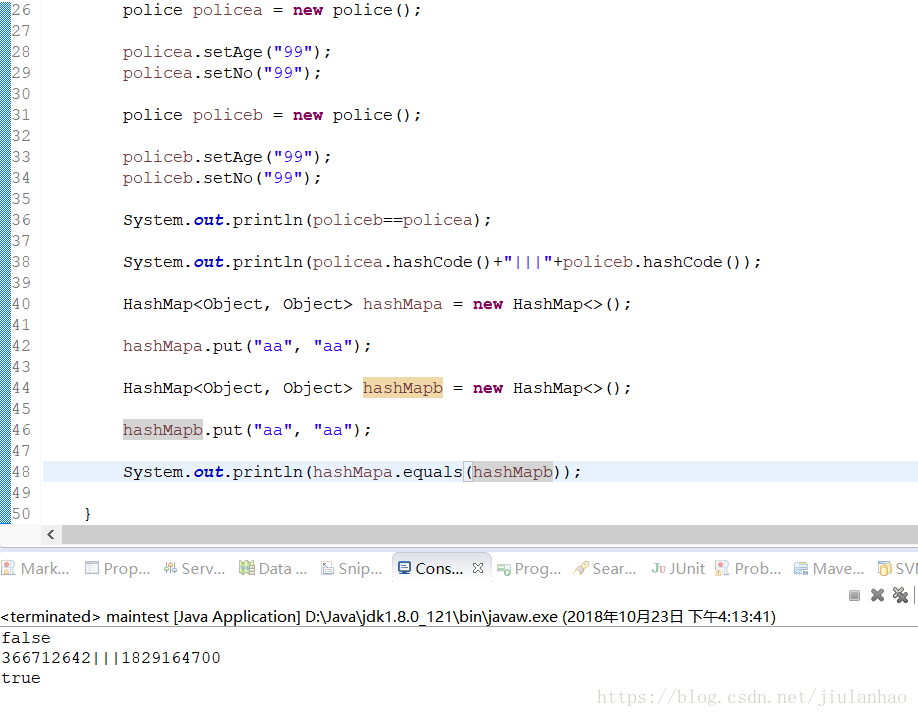
Task: Close the Console view tab
Action: (478, 568)
